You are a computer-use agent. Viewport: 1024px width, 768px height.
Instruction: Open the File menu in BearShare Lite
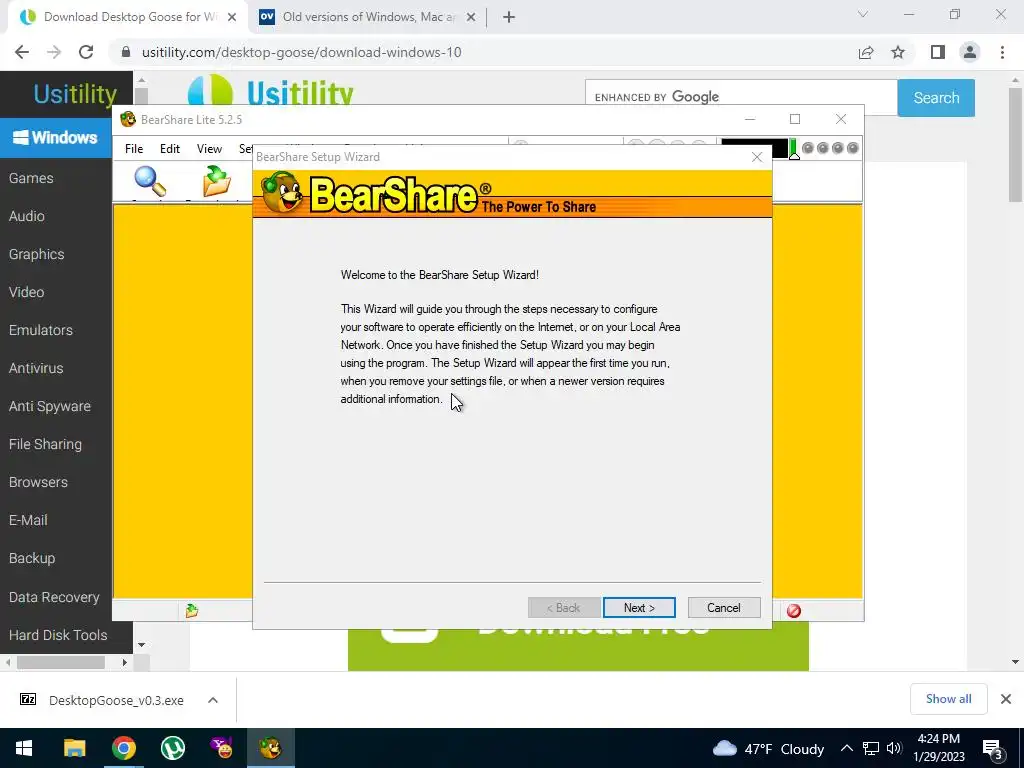[x=134, y=149]
